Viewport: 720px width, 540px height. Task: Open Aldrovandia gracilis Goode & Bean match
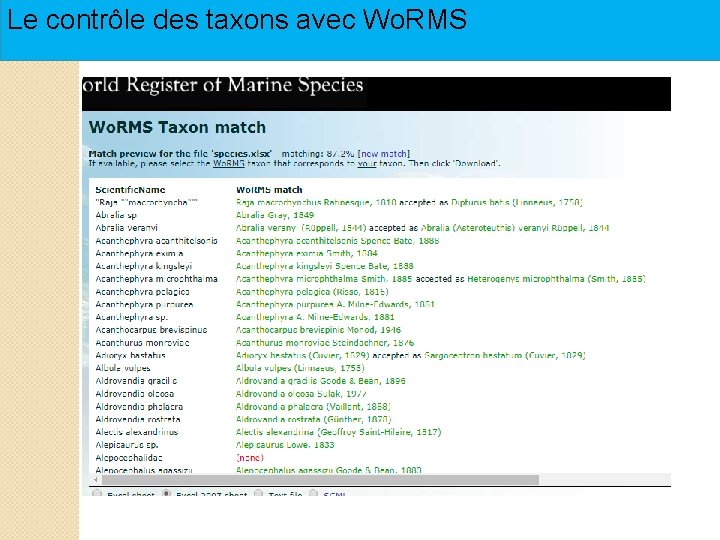coord(321,381)
